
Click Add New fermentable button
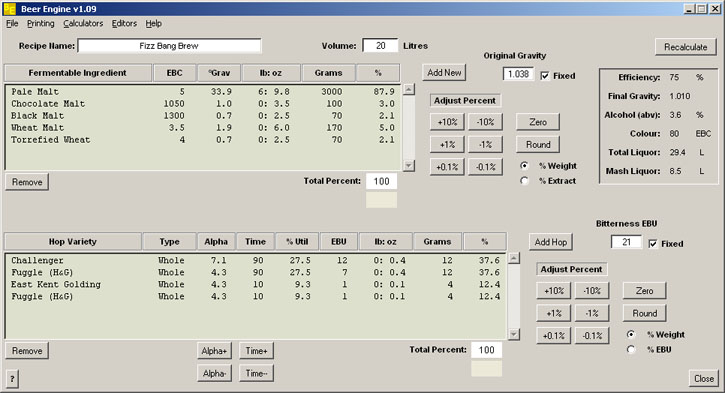click(x=444, y=73)
